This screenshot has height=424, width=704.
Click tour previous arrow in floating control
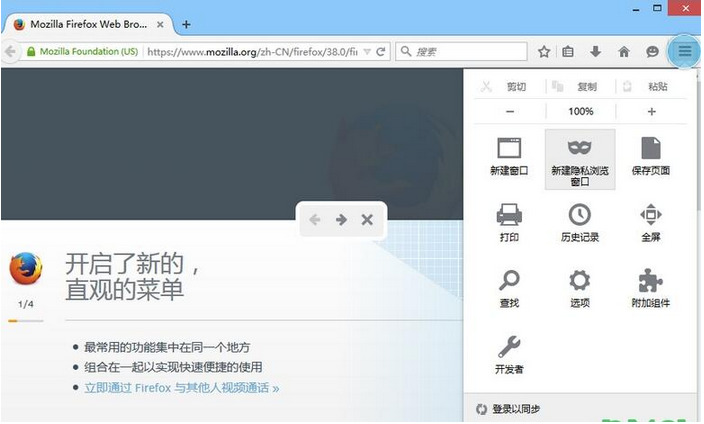tap(315, 220)
